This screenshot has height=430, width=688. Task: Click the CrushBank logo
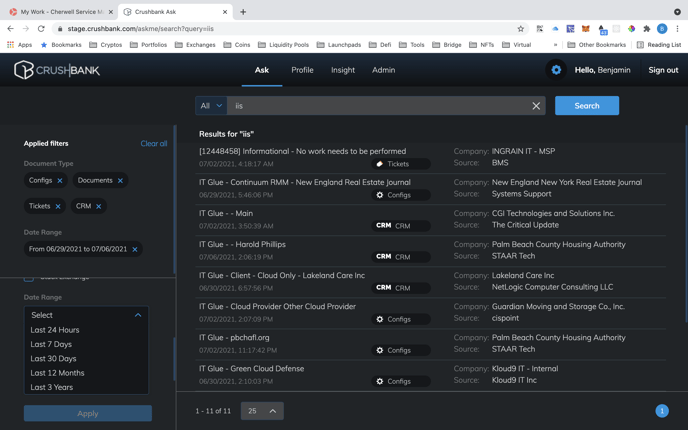(57, 70)
